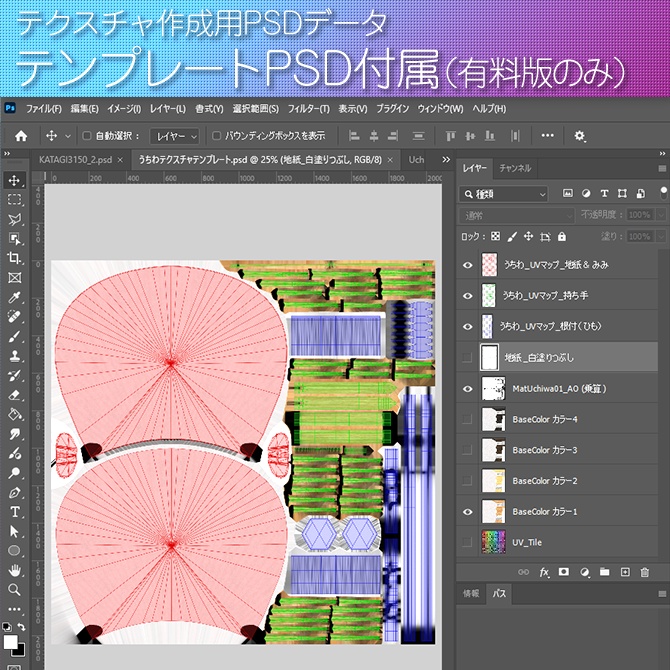Open the Layers panel flyout menu
This screenshot has width=670, height=670.
point(662,168)
